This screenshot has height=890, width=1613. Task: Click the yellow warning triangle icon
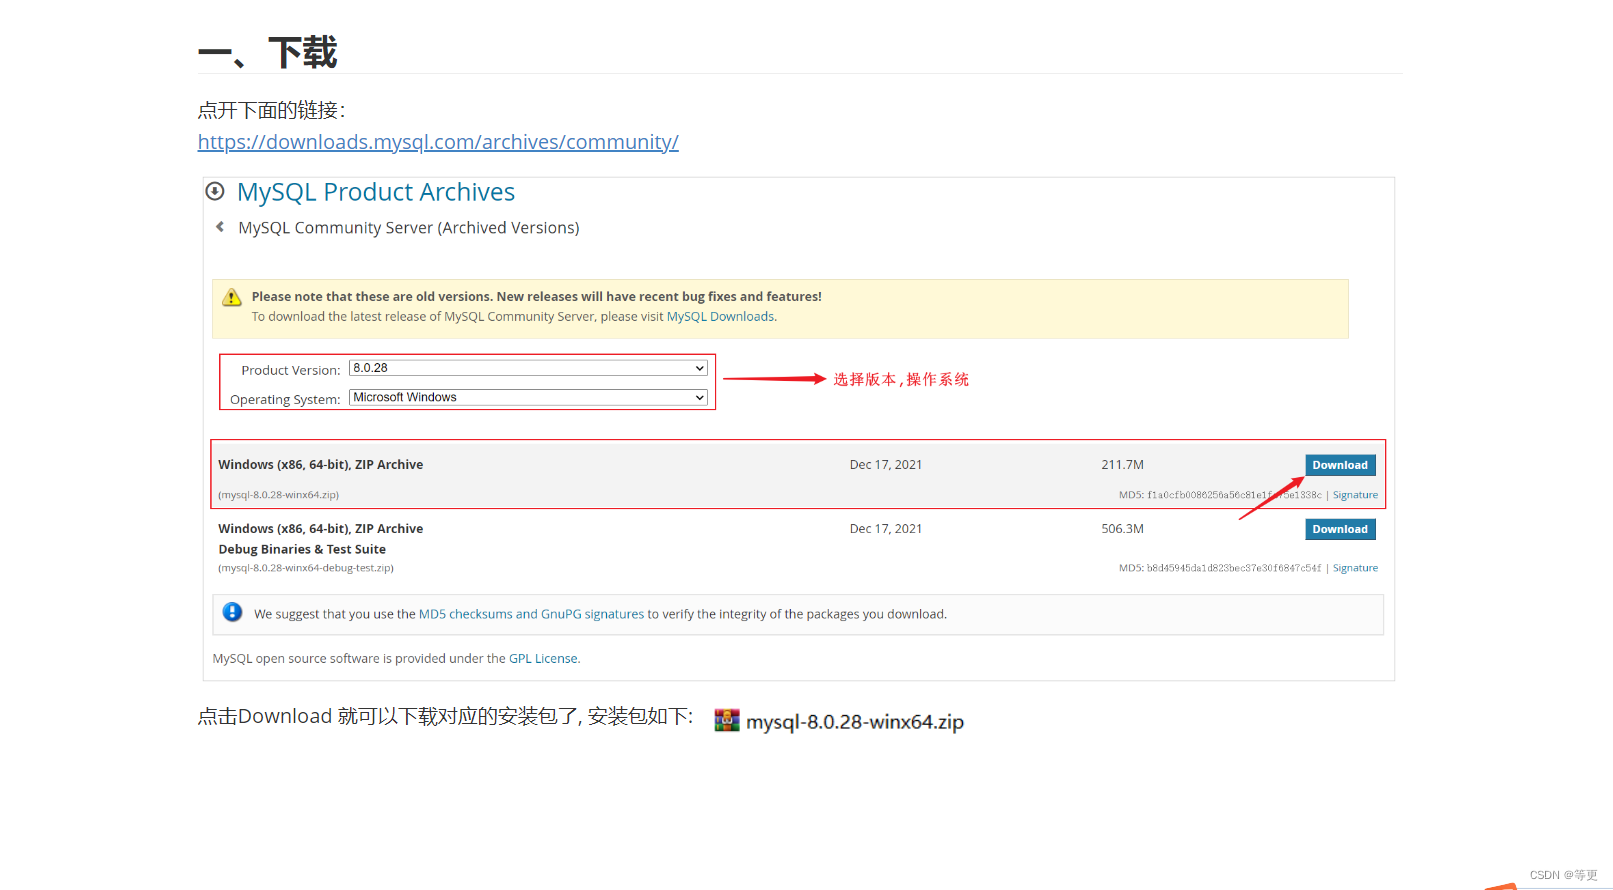point(232,297)
